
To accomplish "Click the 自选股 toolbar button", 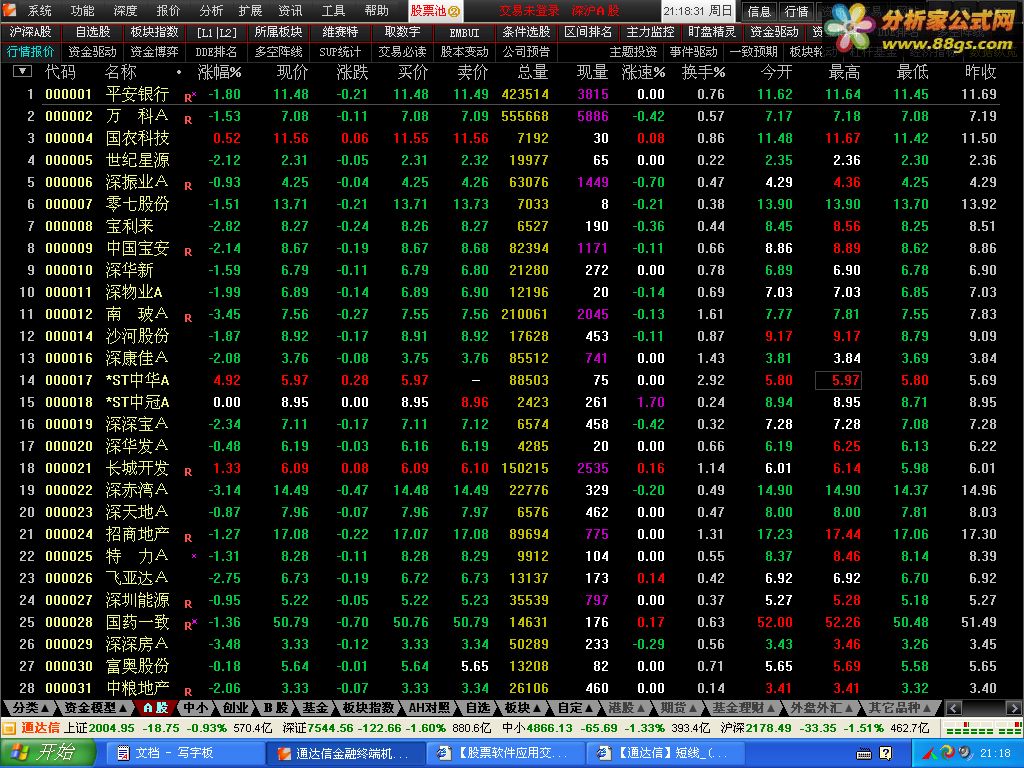I will (x=92, y=32).
